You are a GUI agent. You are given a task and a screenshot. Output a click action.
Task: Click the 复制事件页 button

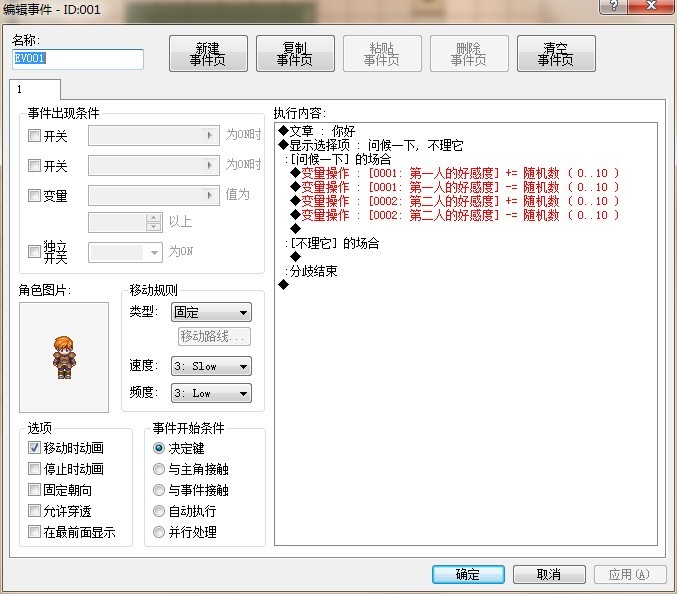click(x=295, y=54)
